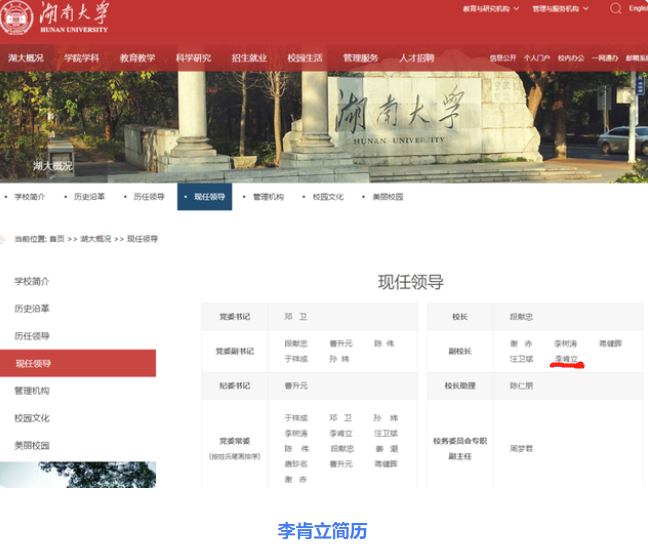
Task: Select the 管理机构 horizontal tab
Action: pos(268,197)
